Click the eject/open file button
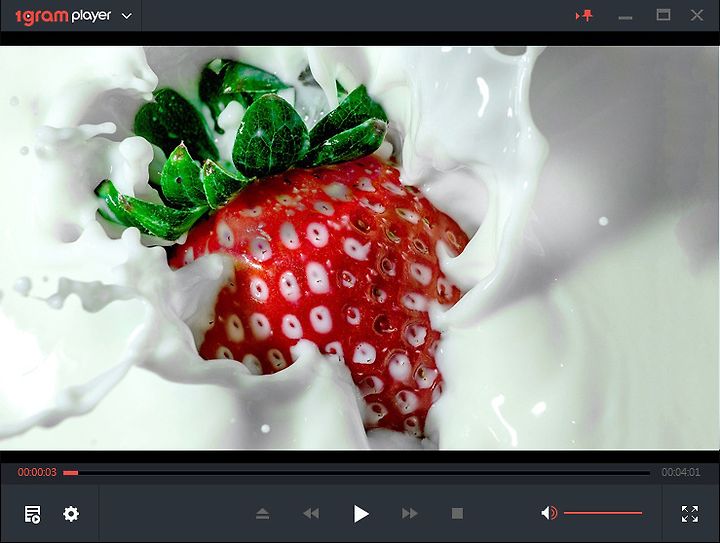 [x=263, y=514]
